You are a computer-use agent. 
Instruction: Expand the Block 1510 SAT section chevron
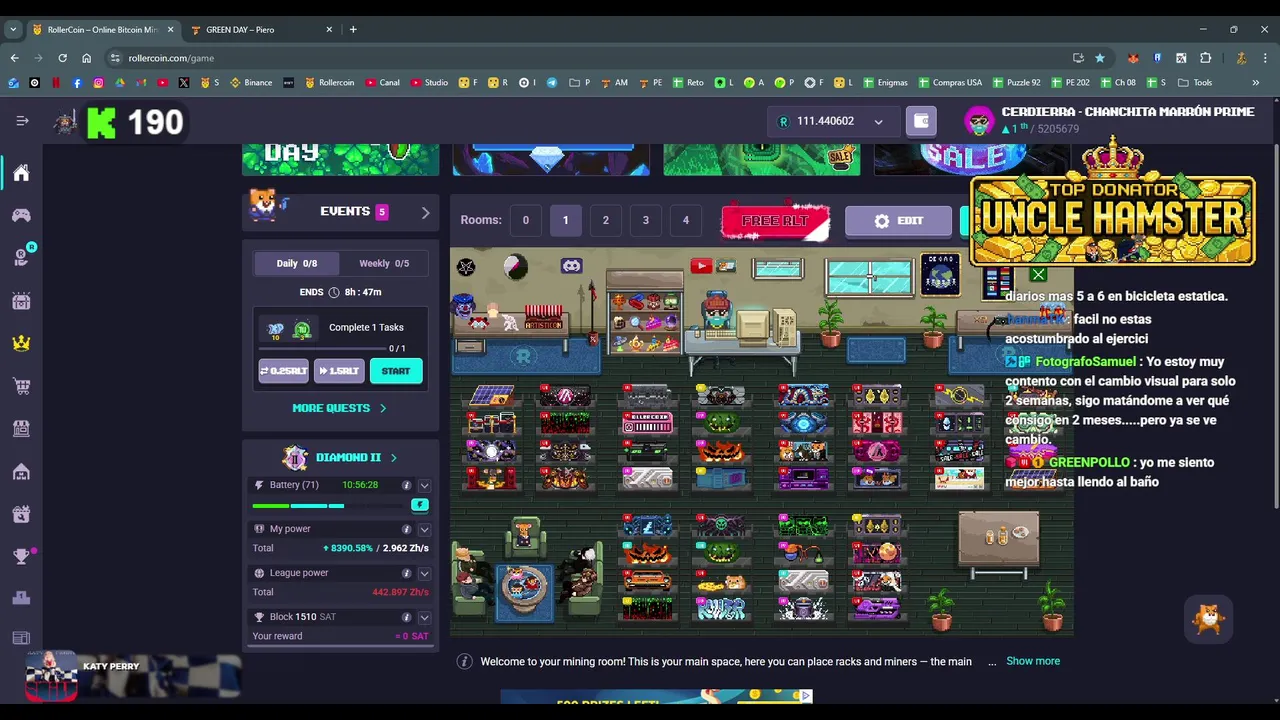(424, 617)
